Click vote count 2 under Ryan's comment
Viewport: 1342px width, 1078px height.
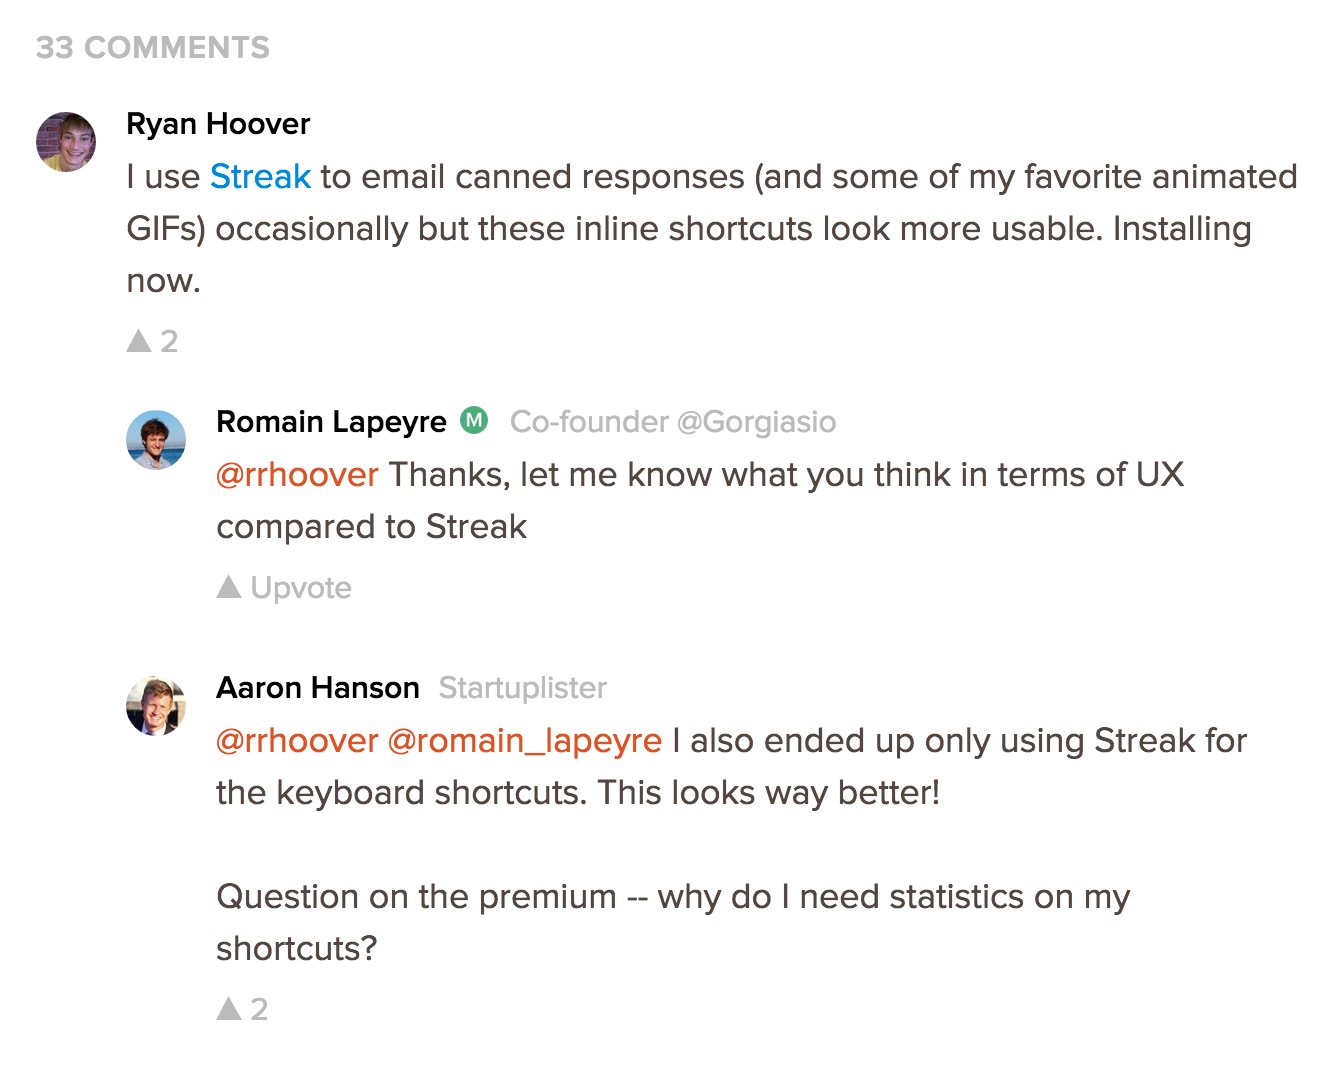[x=169, y=342]
